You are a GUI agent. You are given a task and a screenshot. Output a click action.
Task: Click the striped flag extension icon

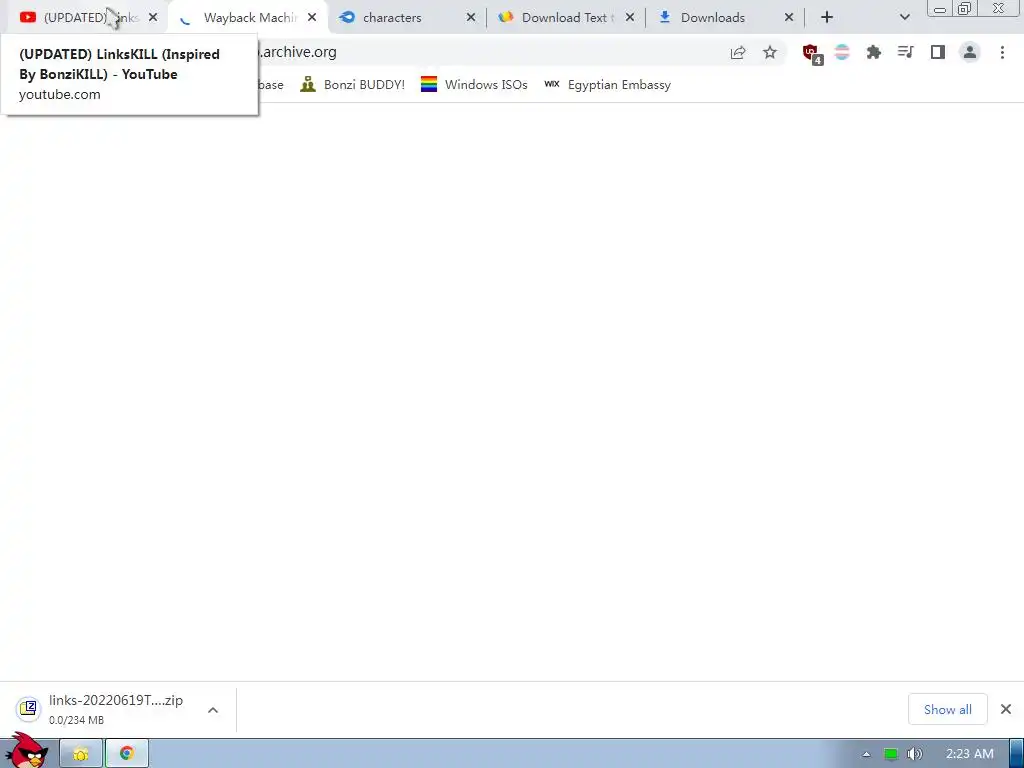pyautogui.click(x=842, y=52)
